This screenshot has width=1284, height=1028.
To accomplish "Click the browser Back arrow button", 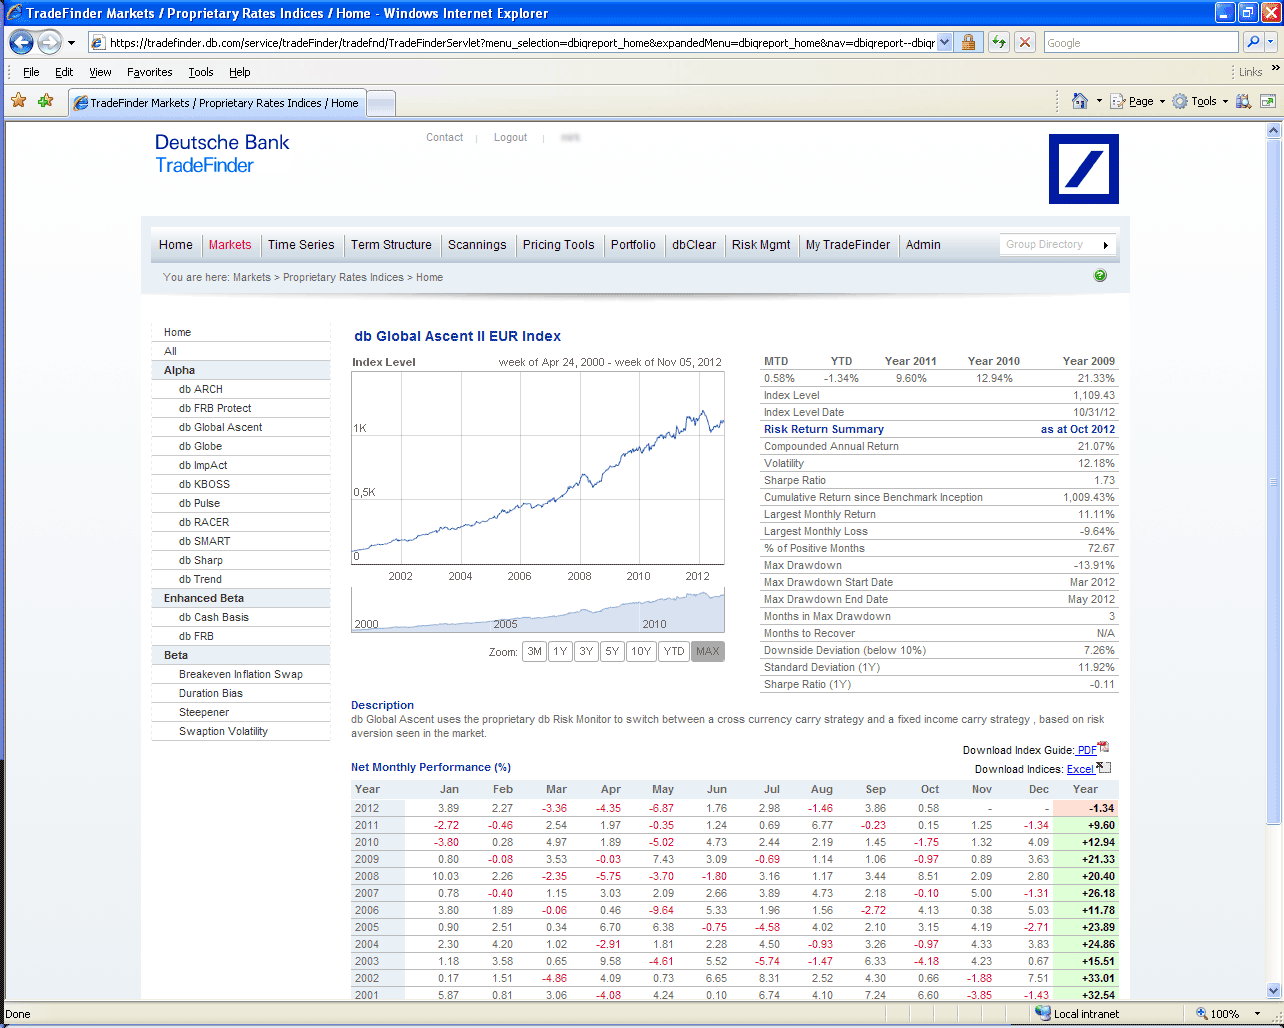I will click(22, 42).
